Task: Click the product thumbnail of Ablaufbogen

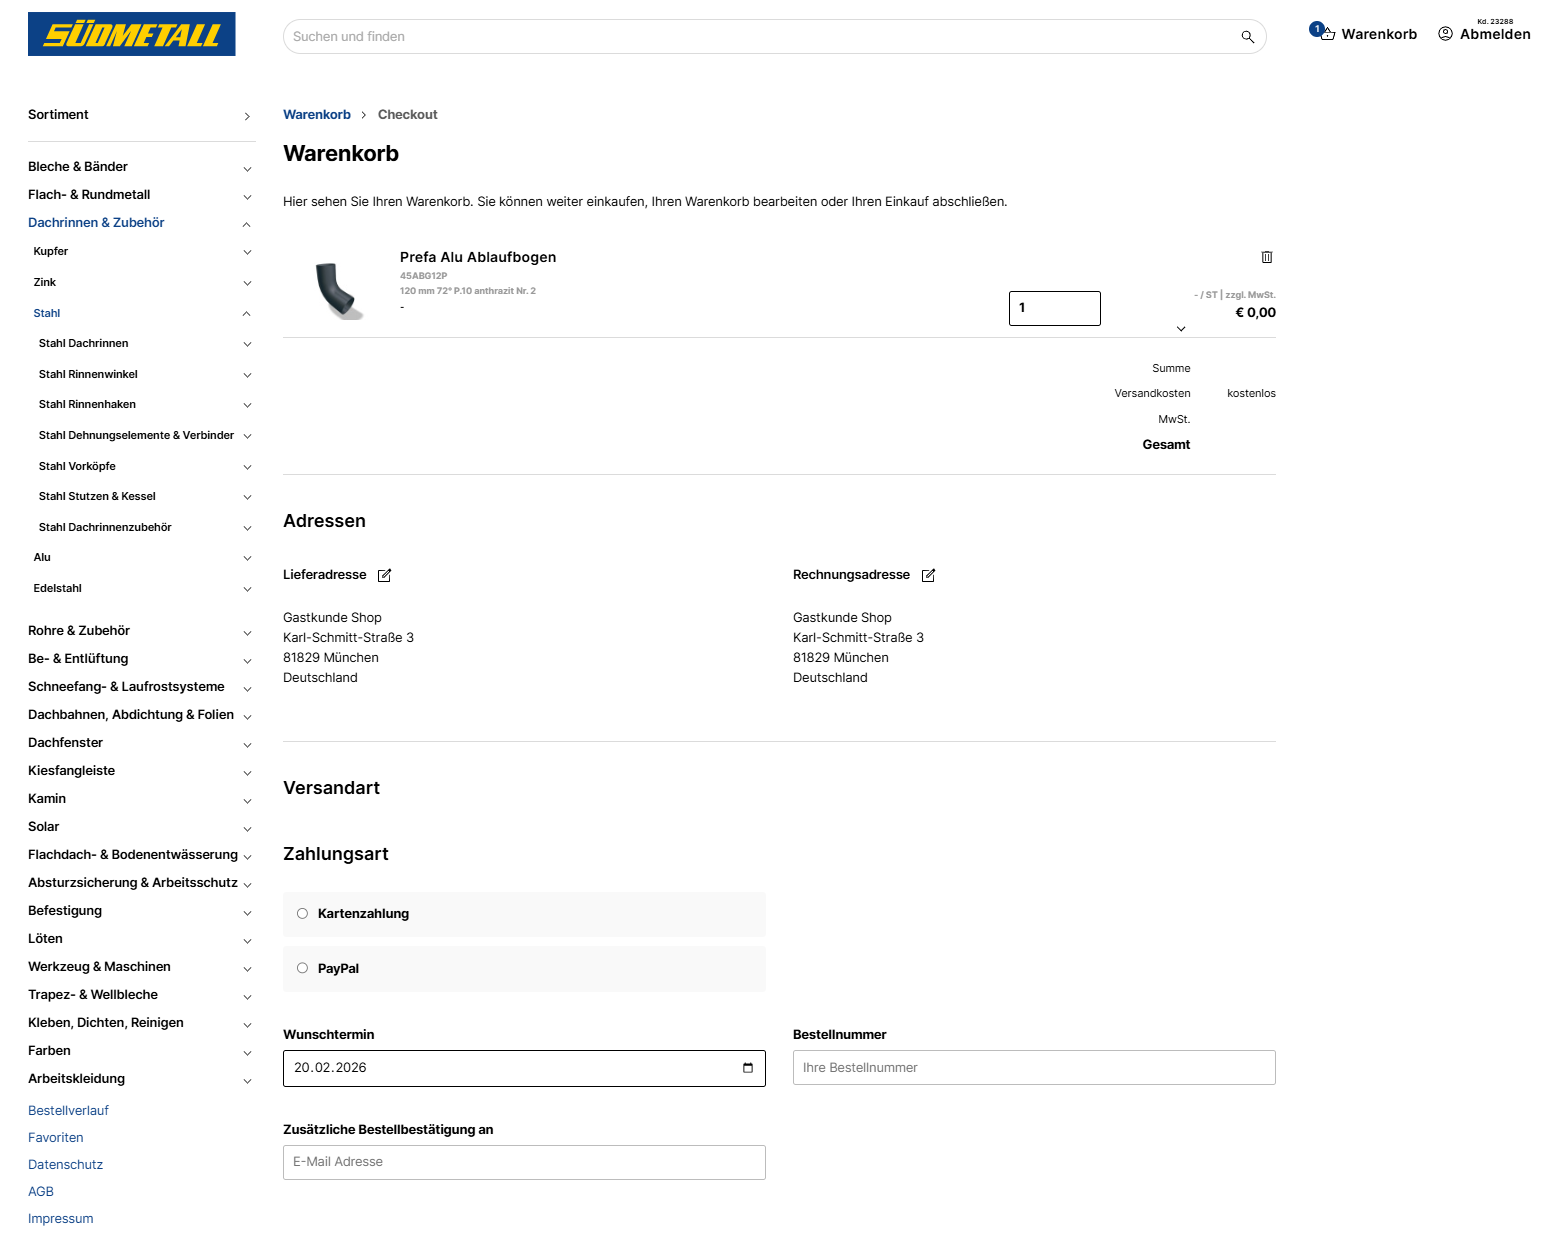Action: click(338, 290)
